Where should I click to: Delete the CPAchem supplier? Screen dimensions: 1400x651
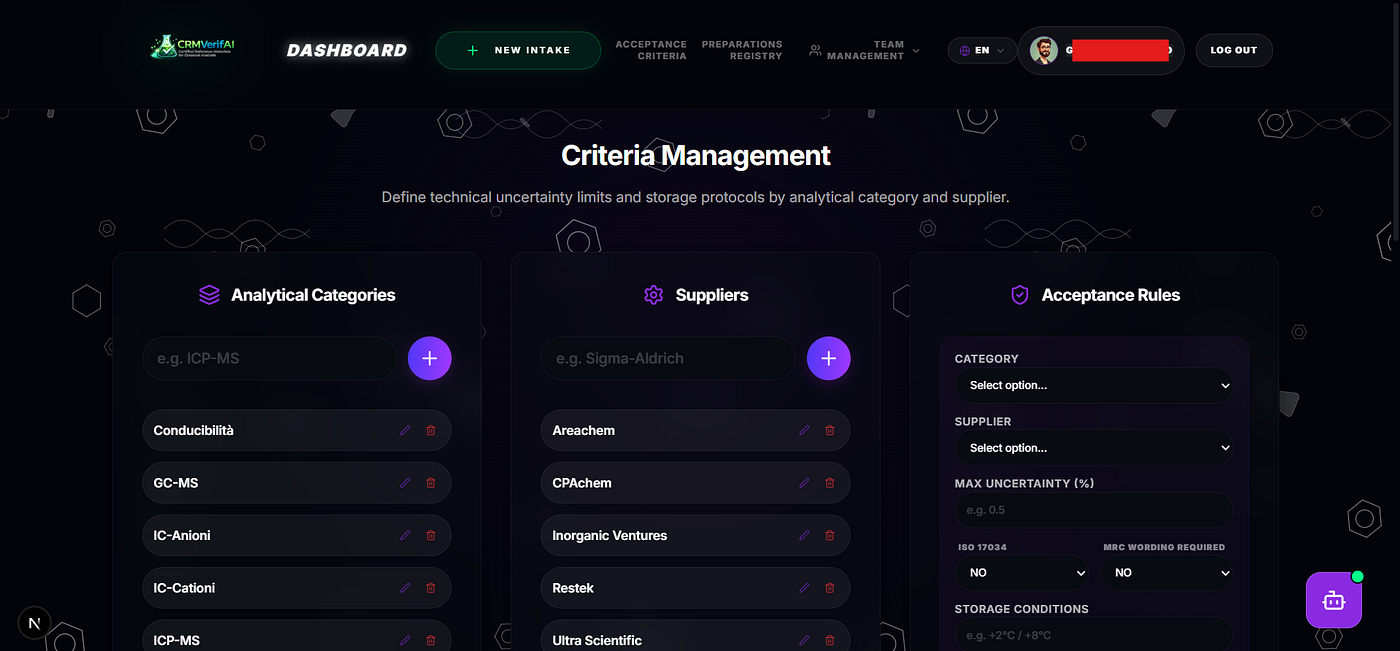(829, 483)
